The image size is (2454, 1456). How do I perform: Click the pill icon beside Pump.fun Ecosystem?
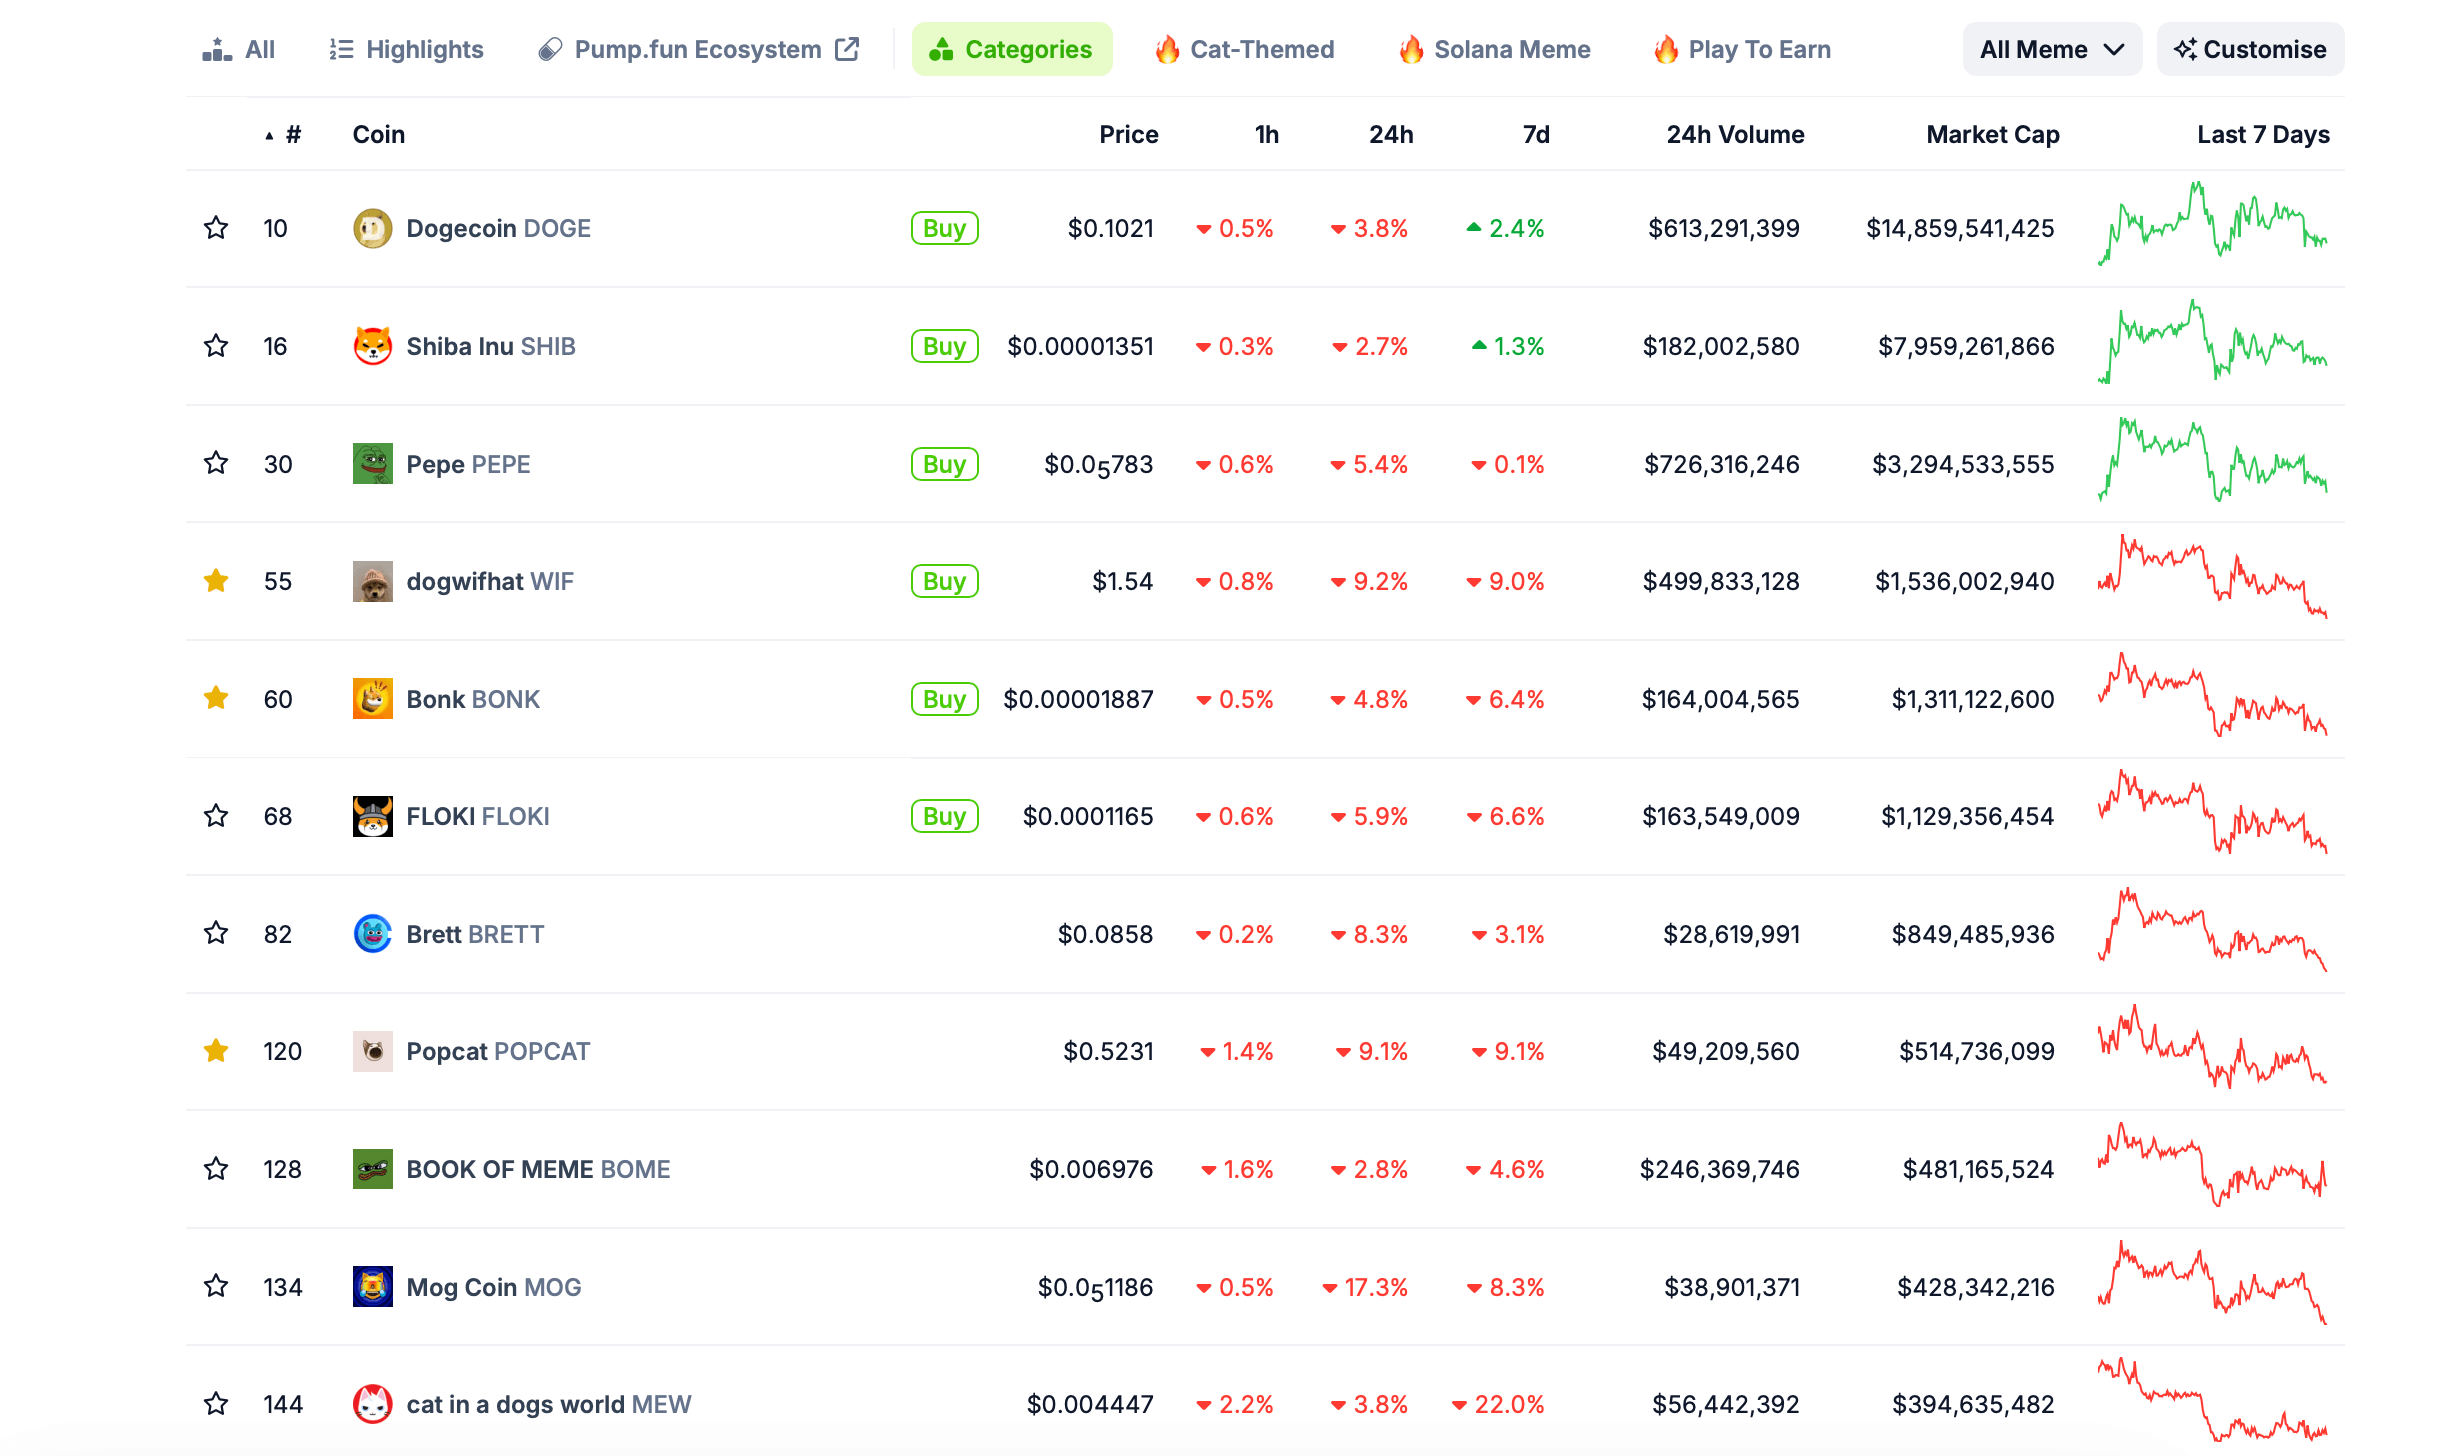[x=549, y=49]
